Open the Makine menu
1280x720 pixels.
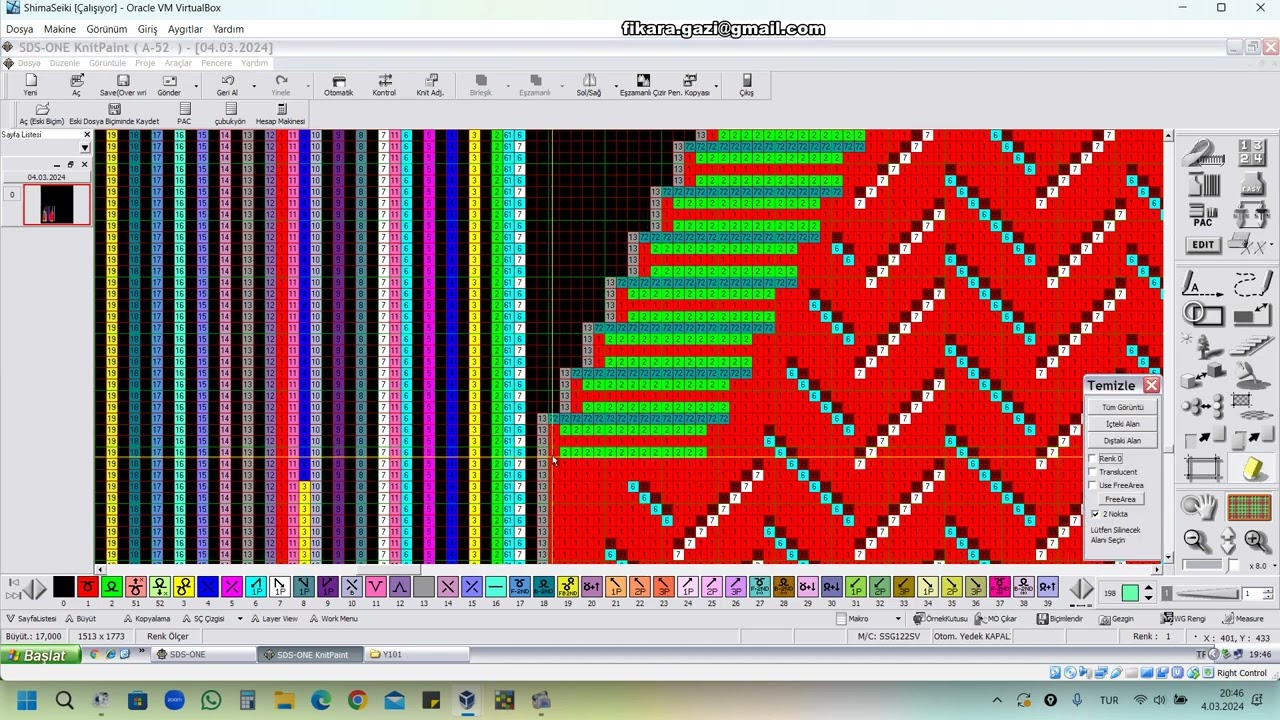pos(60,29)
